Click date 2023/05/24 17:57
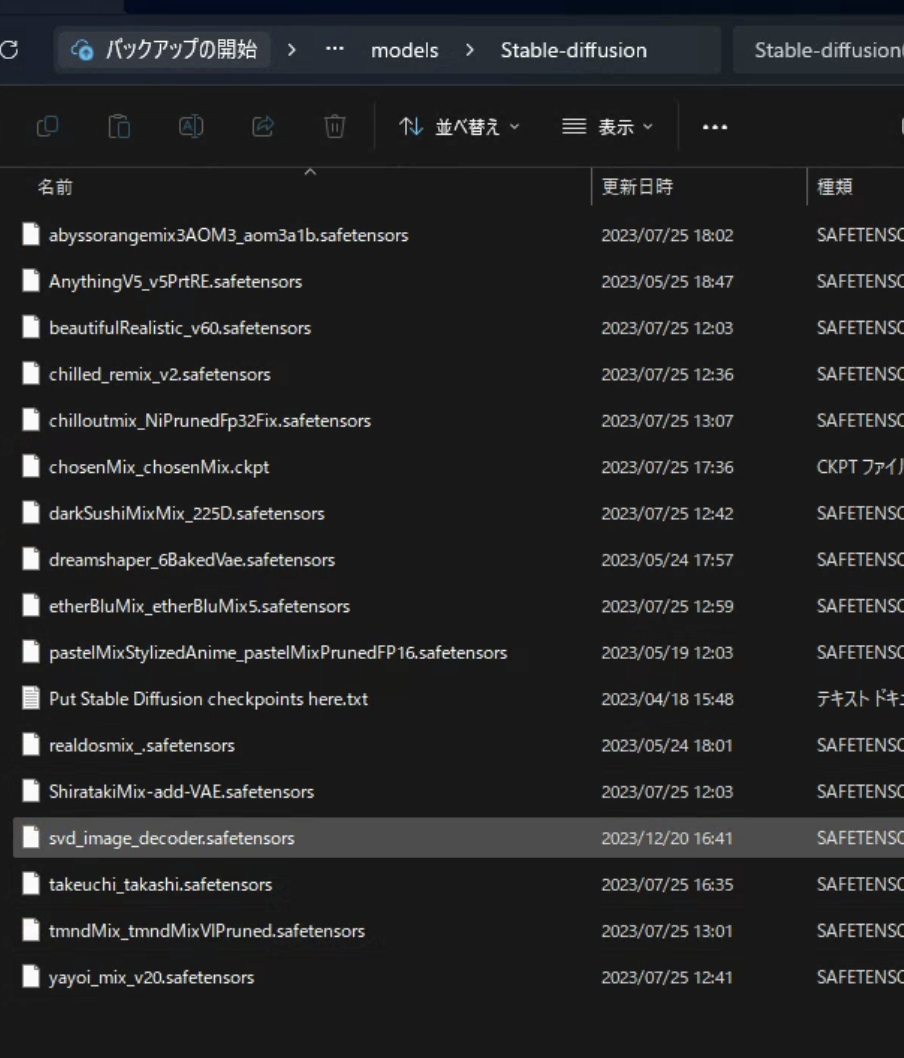This screenshot has height=1058, width=904. 667,560
